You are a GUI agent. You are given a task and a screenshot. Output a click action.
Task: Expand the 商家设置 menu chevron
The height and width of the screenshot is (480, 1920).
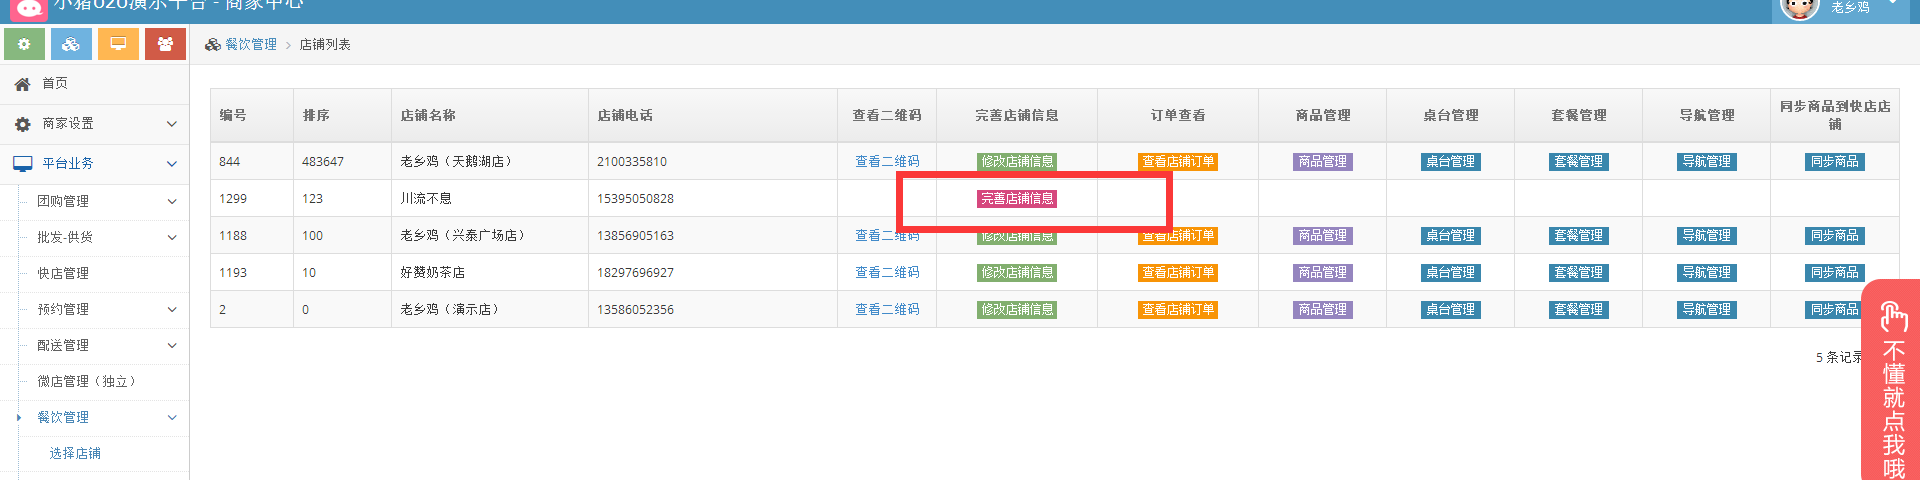172,124
